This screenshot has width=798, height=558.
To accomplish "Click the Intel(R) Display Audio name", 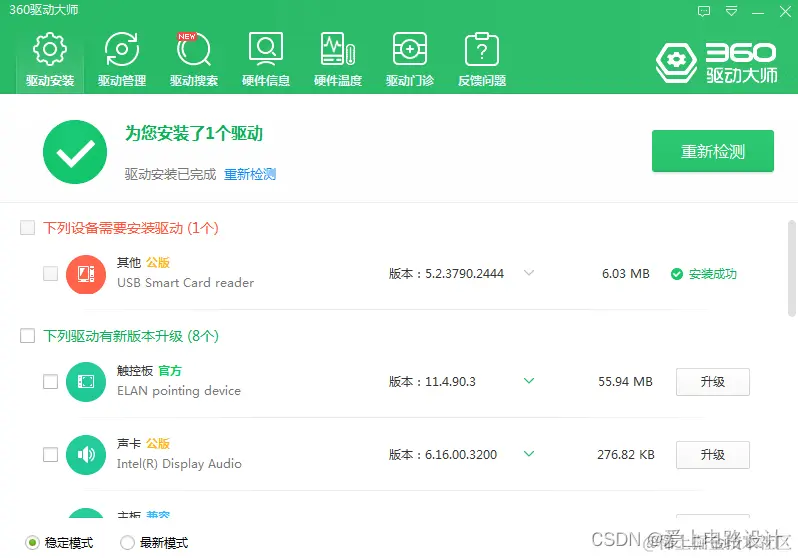I will tap(179, 464).
